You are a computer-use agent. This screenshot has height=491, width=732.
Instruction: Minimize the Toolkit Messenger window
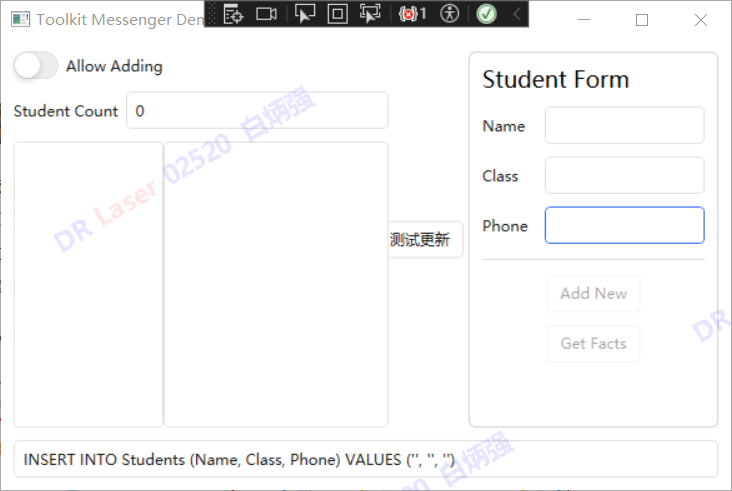click(584, 20)
